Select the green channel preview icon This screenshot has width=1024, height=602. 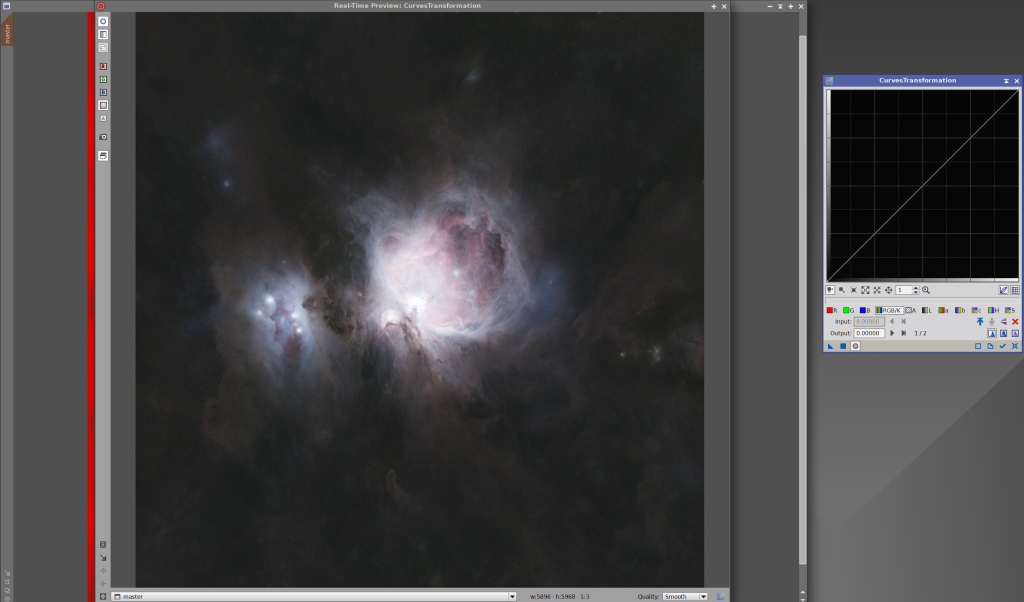103,79
